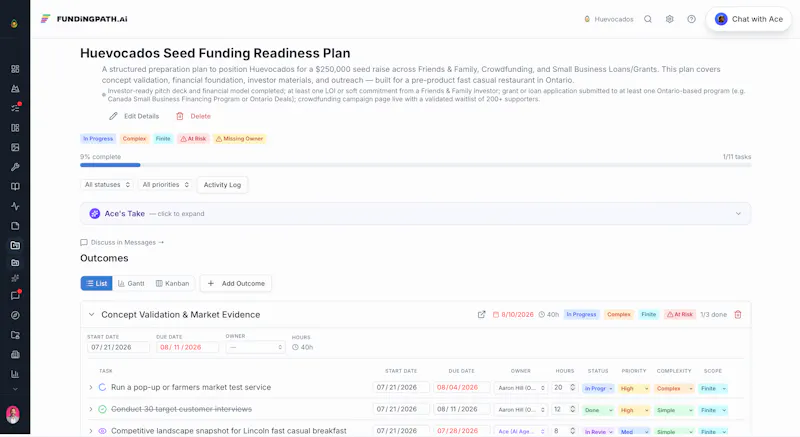Open Chat with Ace

coord(748,19)
